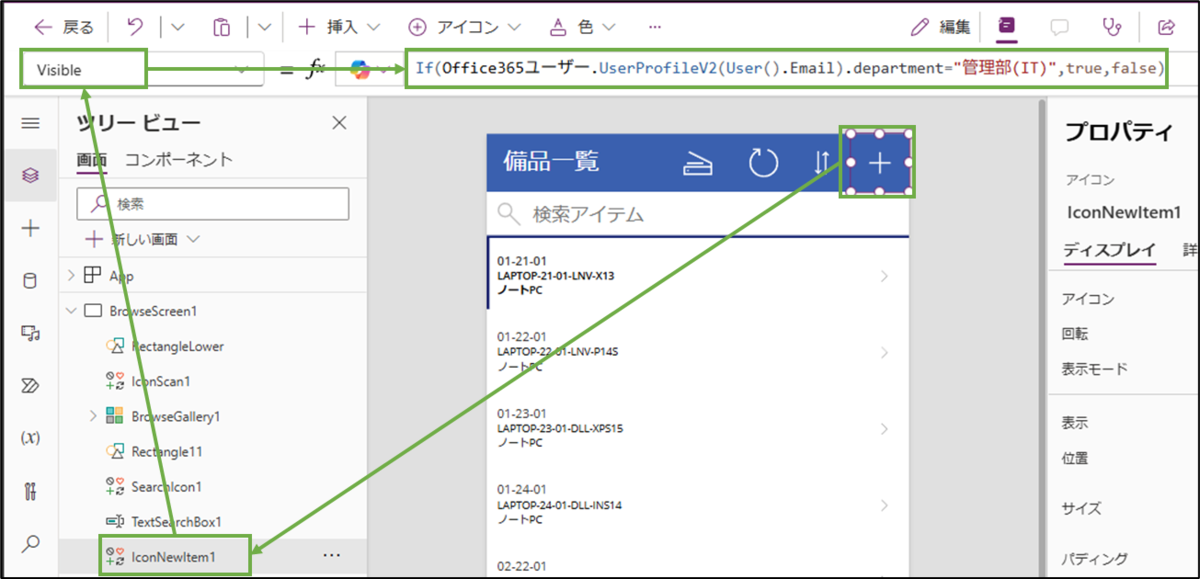The height and width of the screenshot is (579, 1200).
Task: Click the purple notes icon in header
Action: (x=1008, y=26)
